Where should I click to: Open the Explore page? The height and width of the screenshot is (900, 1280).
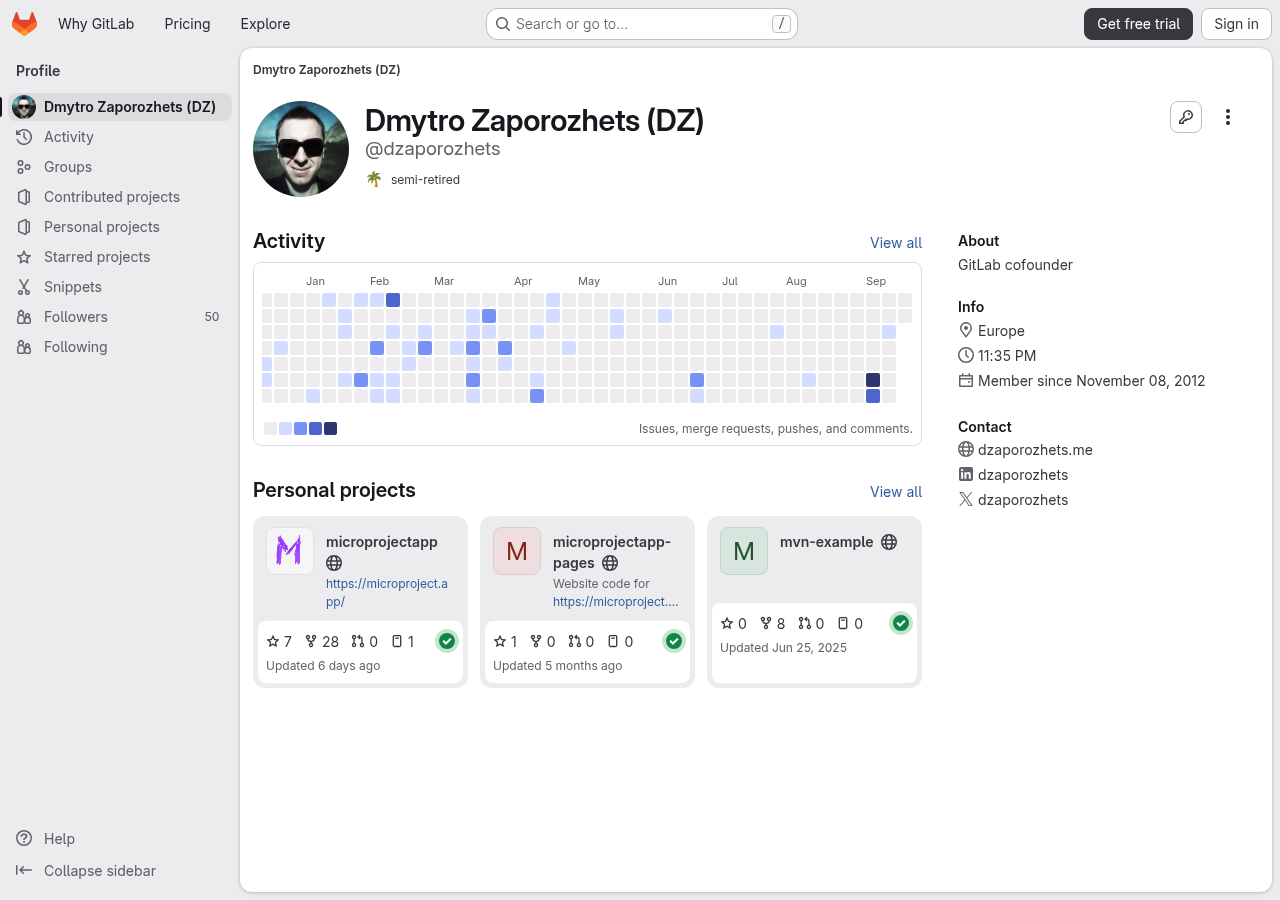click(265, 24)
